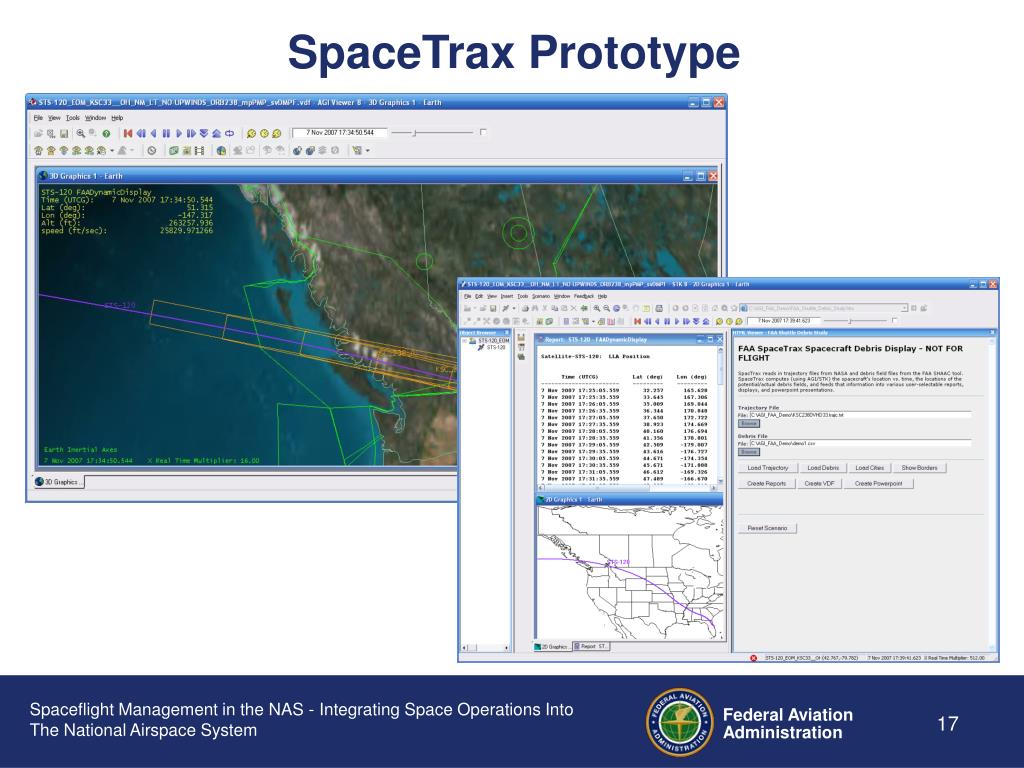
Task: Click Step Forward icon in AGI Viewer toolbar
Action: click(x=191, y=133)
